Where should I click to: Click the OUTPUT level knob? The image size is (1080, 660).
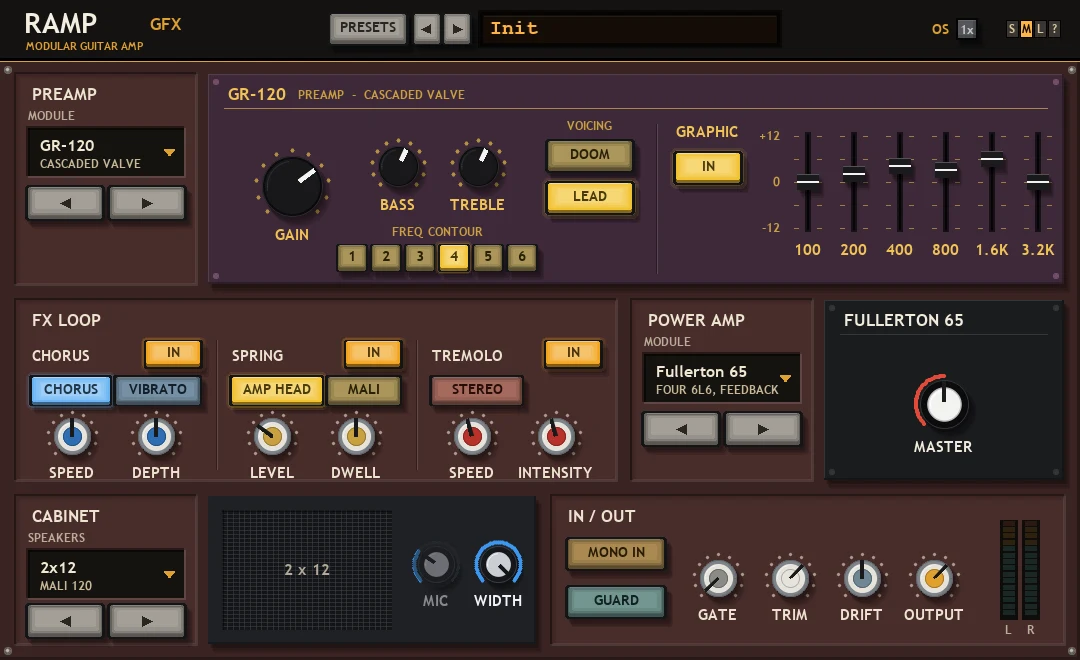tap(935, 579)
